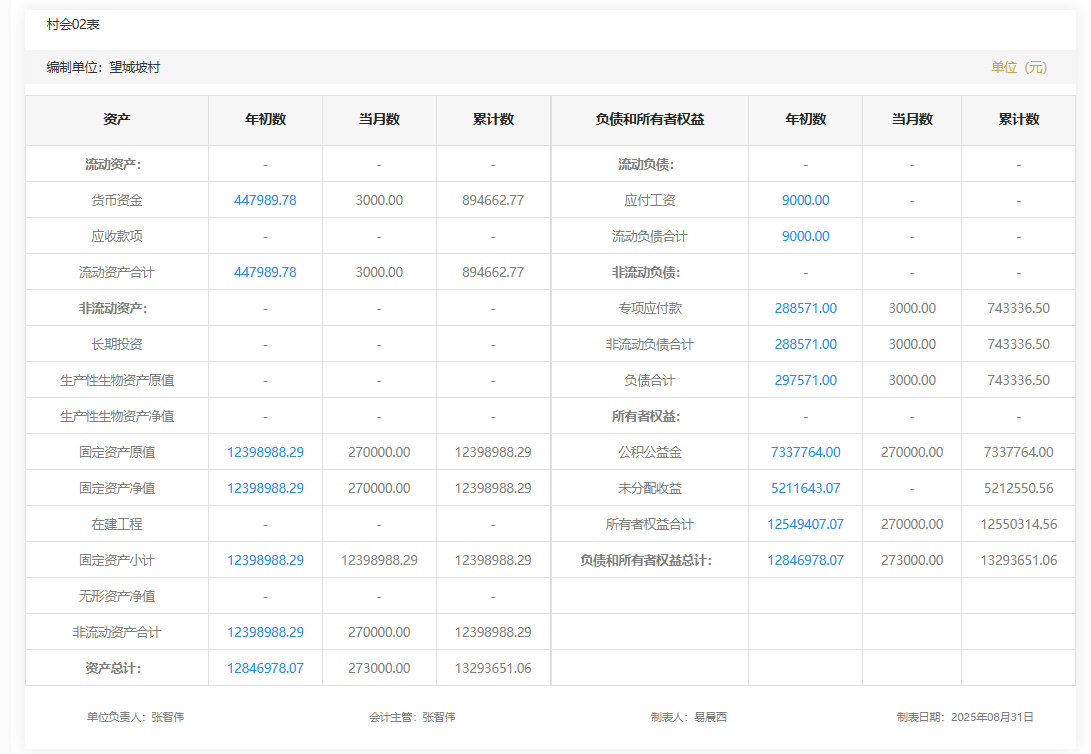Click 流动资产合计 年初数 blue value

pos(265,272)
